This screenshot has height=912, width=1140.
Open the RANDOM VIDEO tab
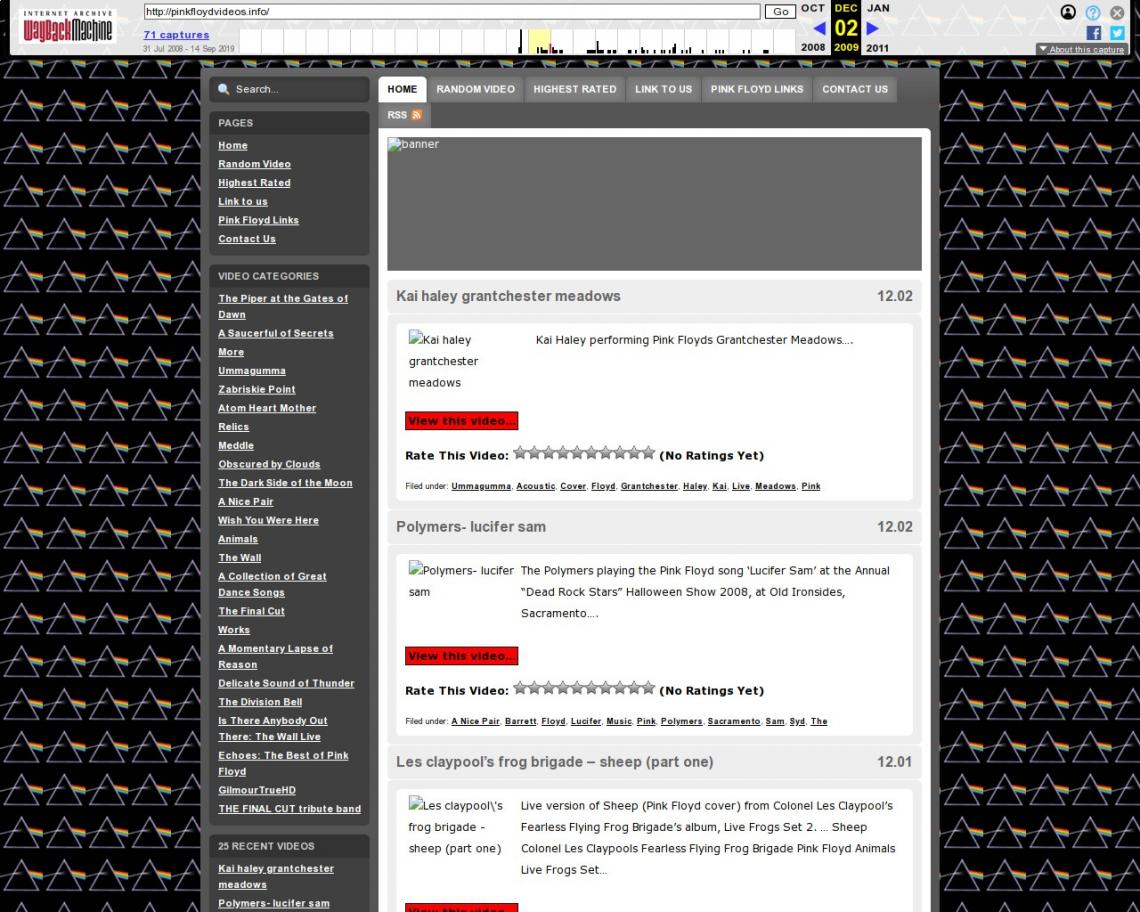point(475,89)
